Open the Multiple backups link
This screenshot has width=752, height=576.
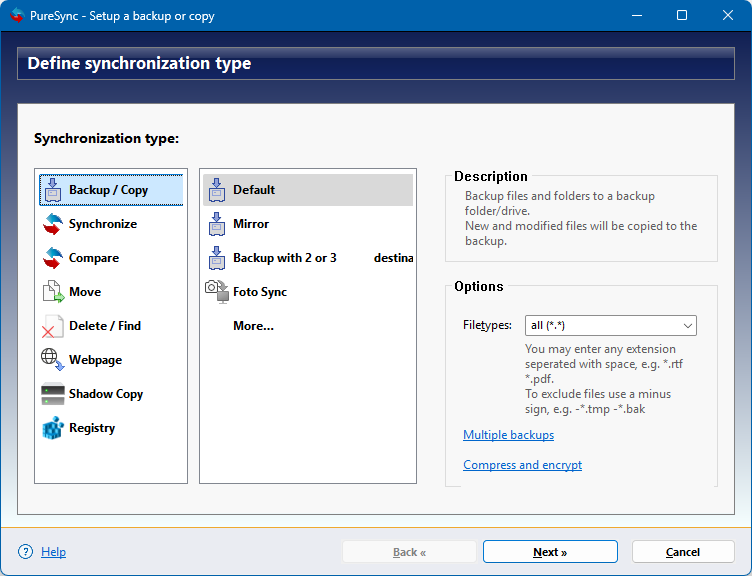click(508, 435)
